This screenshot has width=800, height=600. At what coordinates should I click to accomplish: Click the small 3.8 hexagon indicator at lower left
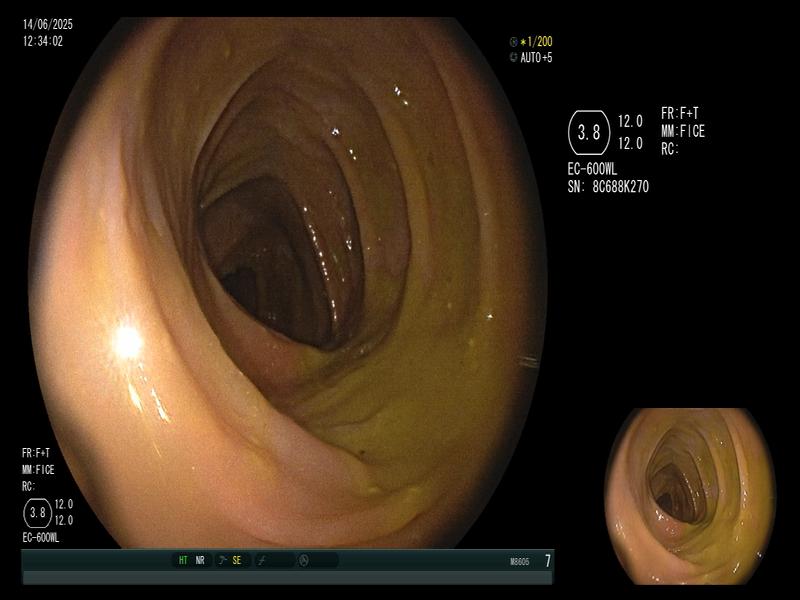coord(38,513)
